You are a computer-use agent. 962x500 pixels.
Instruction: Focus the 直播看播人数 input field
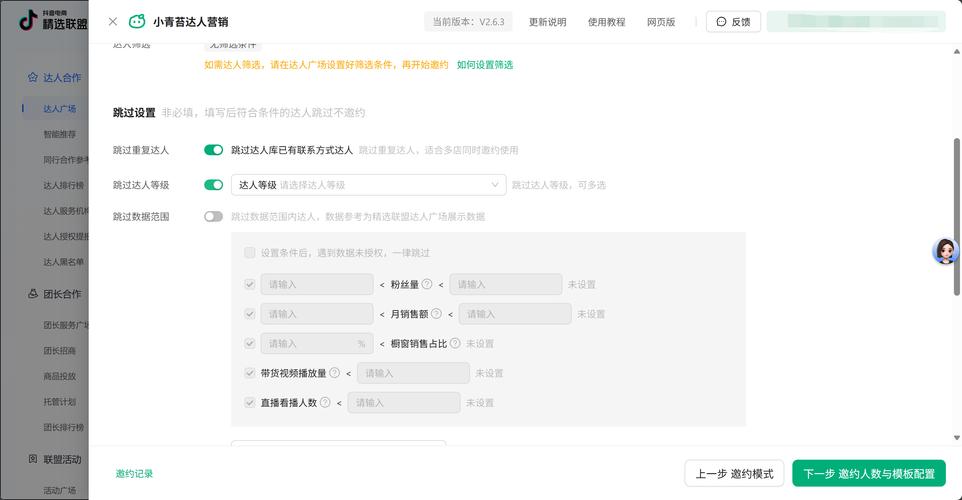(x=404, y=402)
